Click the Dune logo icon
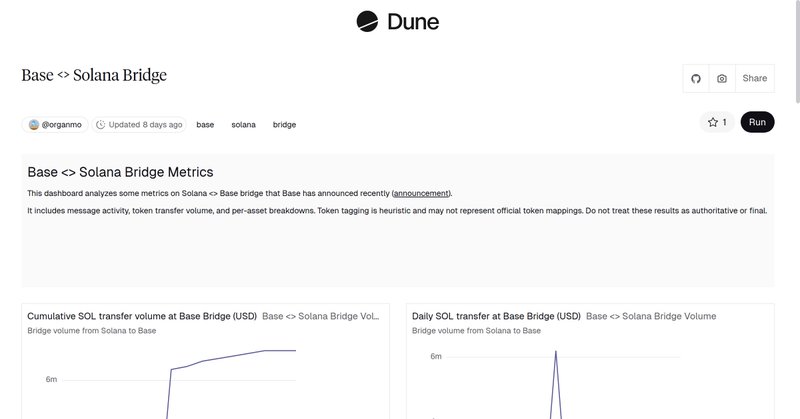This screenshot has height=419, width=800. [x=367, y=21]
